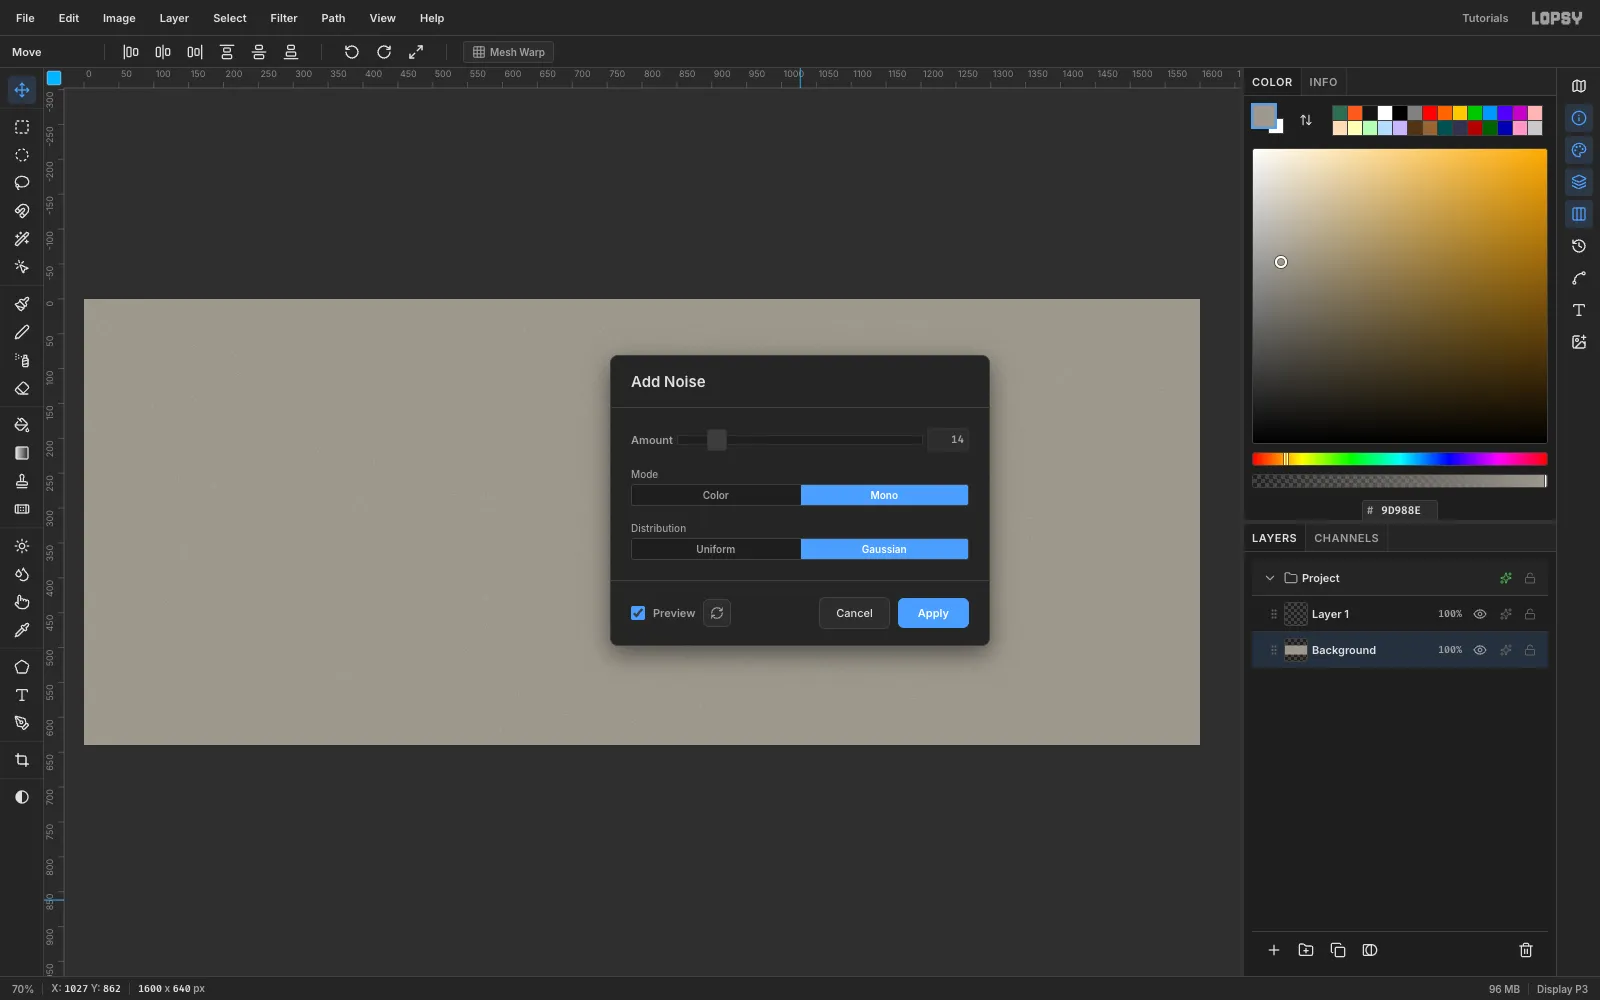The height and width of the screenshot is (1000, 1600).
Task: Open the Paths curve panel icon
Action: [x=1579, y=278]
